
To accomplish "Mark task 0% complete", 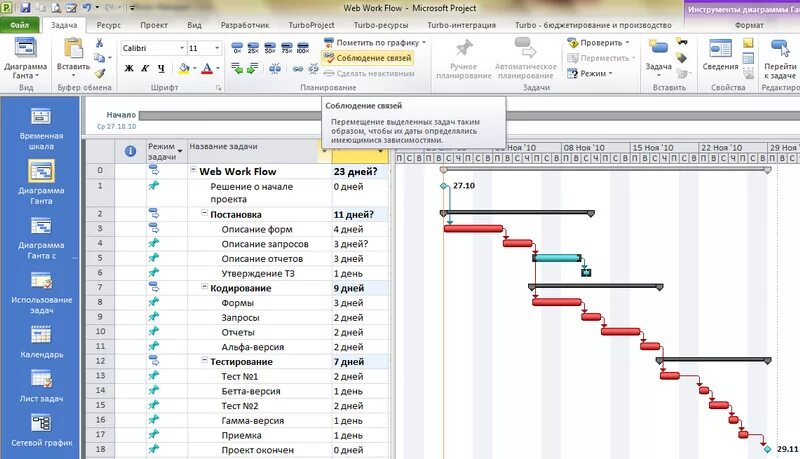I will click(x=237, y=48).
